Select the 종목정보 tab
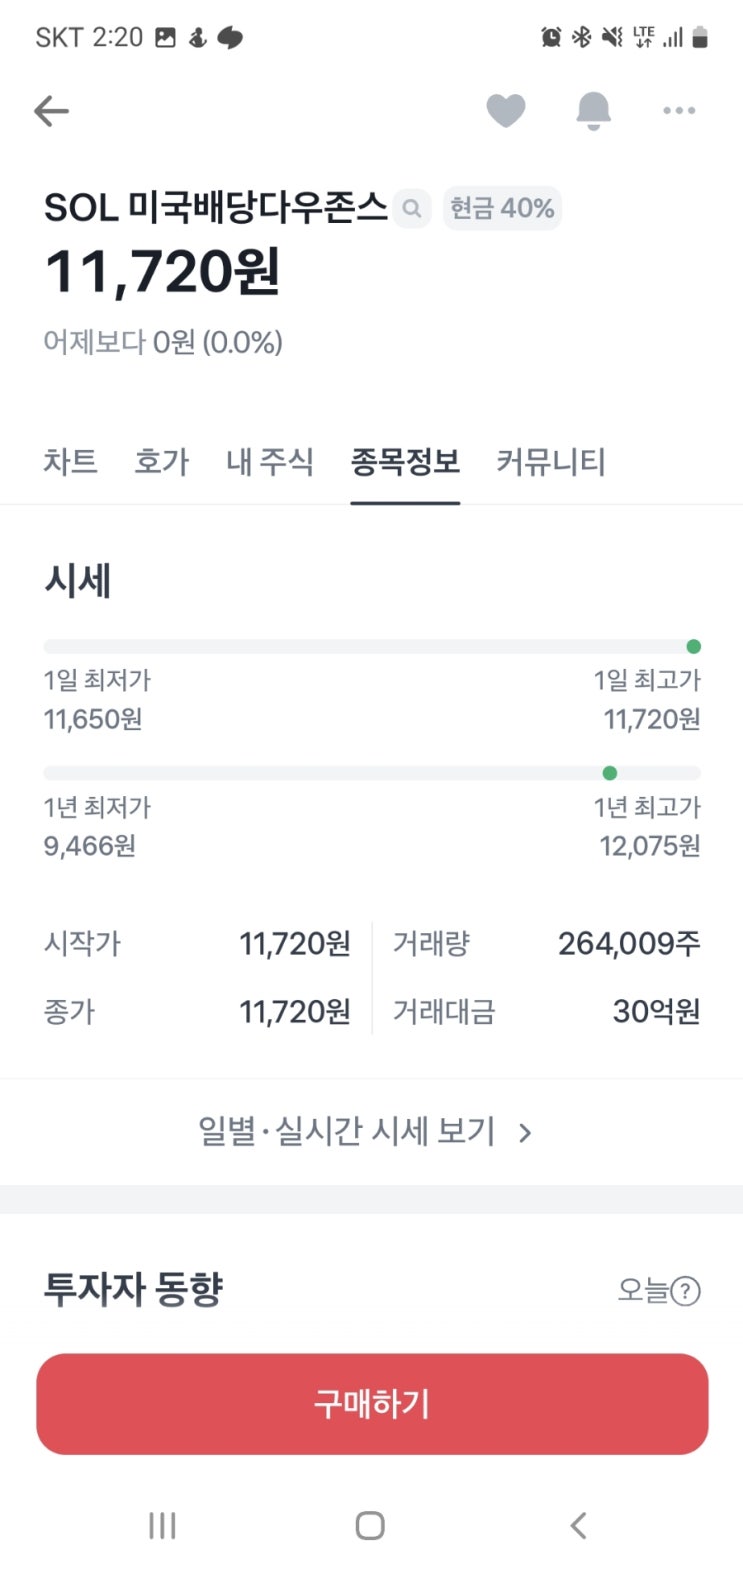 coord(405,462)
